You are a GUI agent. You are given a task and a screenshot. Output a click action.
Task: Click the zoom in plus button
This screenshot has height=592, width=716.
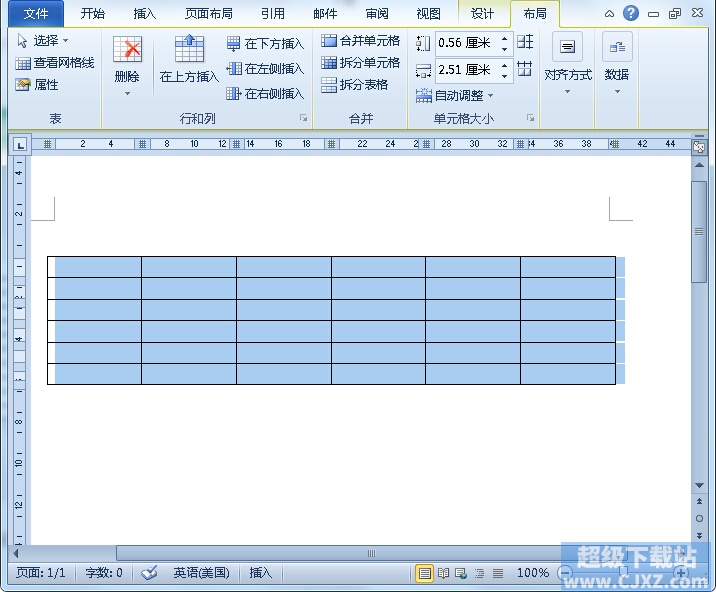coord(681,572)
